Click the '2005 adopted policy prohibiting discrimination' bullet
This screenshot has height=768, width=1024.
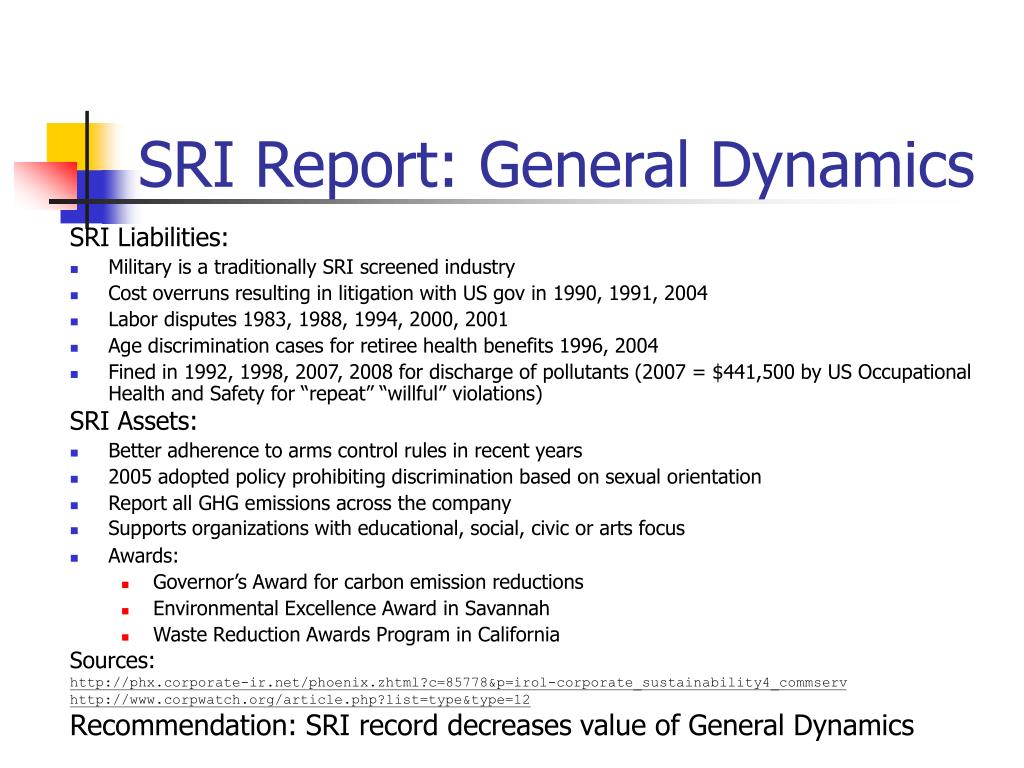(x=435, y=477)
